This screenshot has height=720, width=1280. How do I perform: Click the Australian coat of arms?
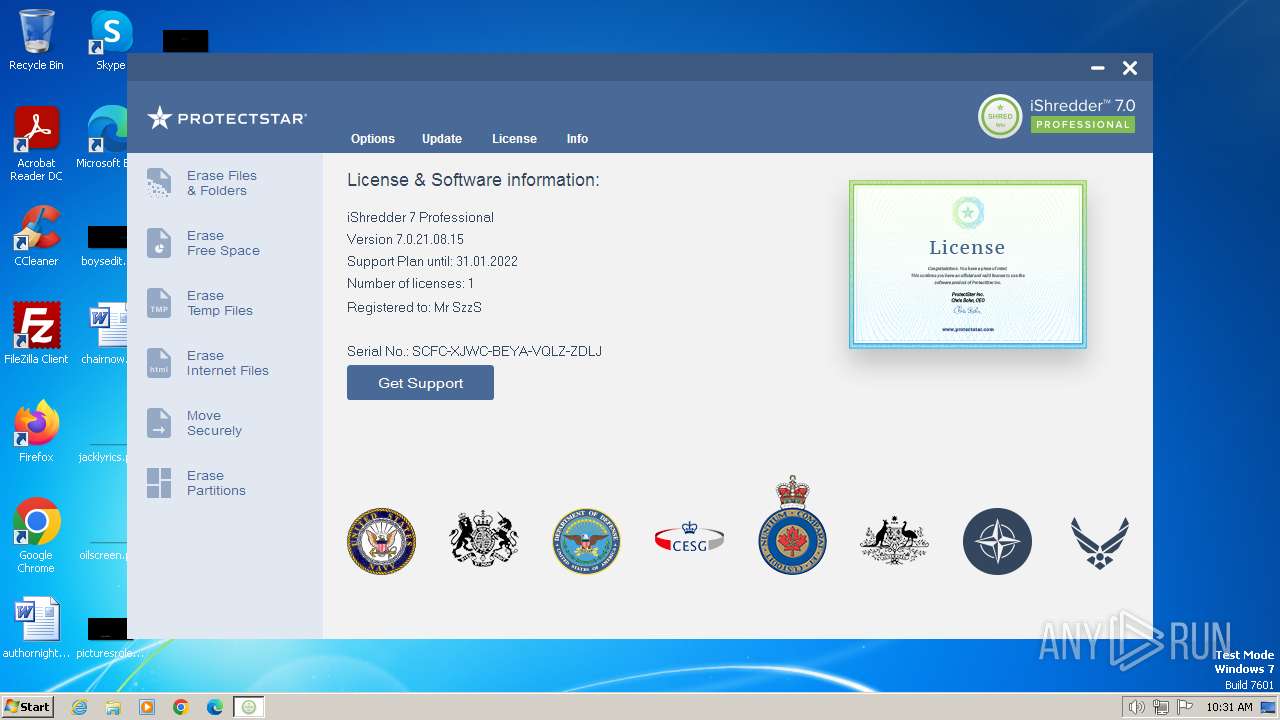(x=894, y=541)
